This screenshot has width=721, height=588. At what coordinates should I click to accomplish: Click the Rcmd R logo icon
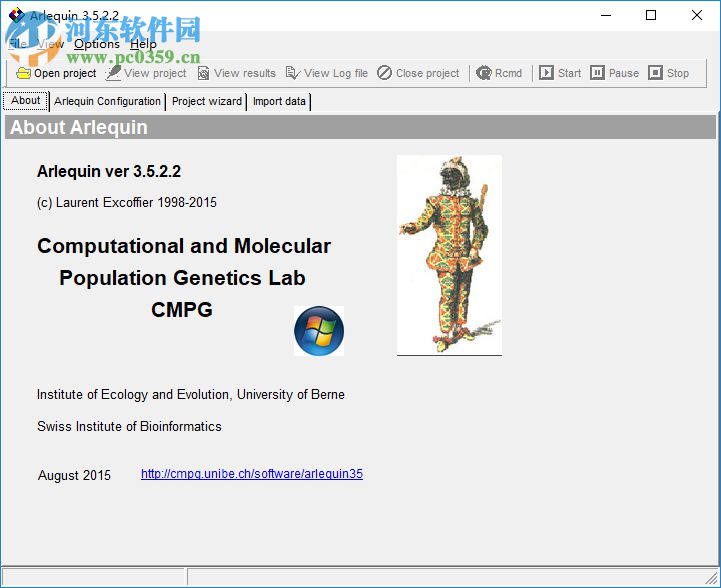pos(484,73)
